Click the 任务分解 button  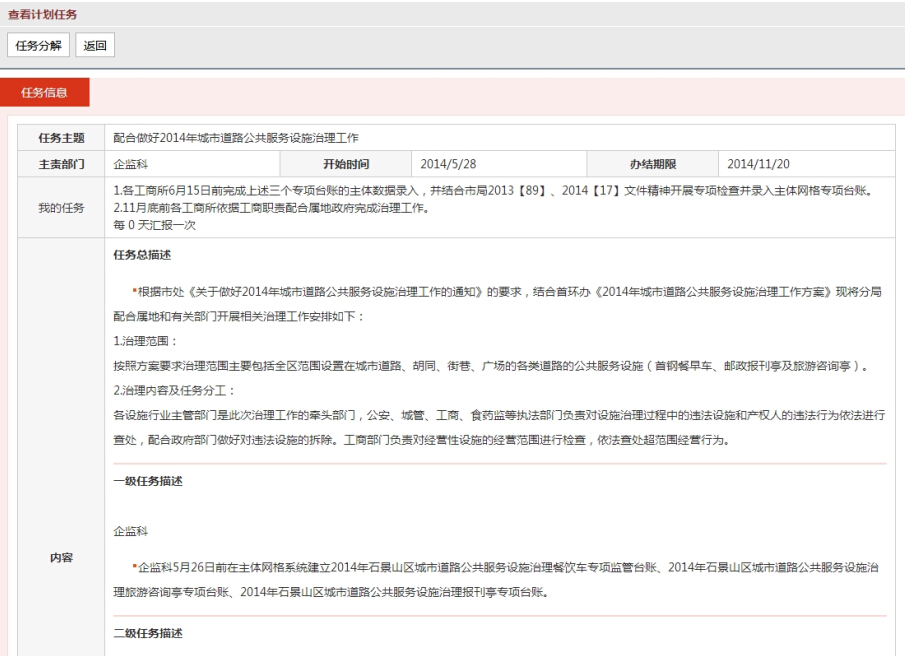click(39, 45)
